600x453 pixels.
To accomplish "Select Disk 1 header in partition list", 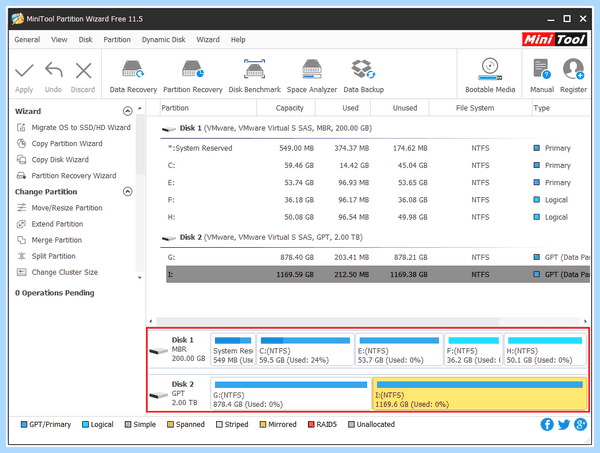I will (266, 128).
